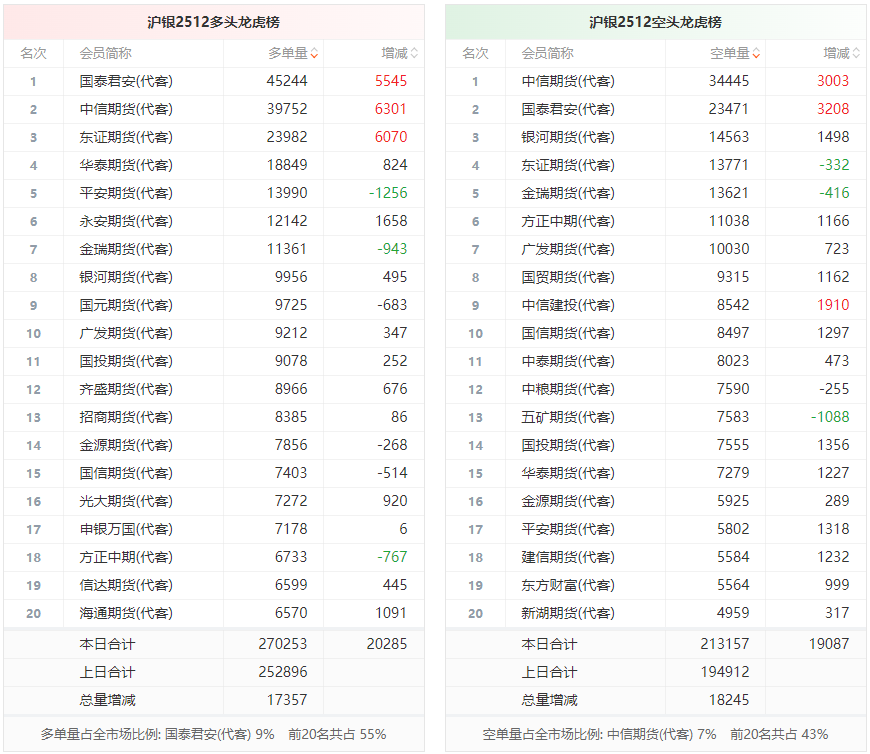Select 建信期货(代客) row
The image size is (870, 754).
656,557
